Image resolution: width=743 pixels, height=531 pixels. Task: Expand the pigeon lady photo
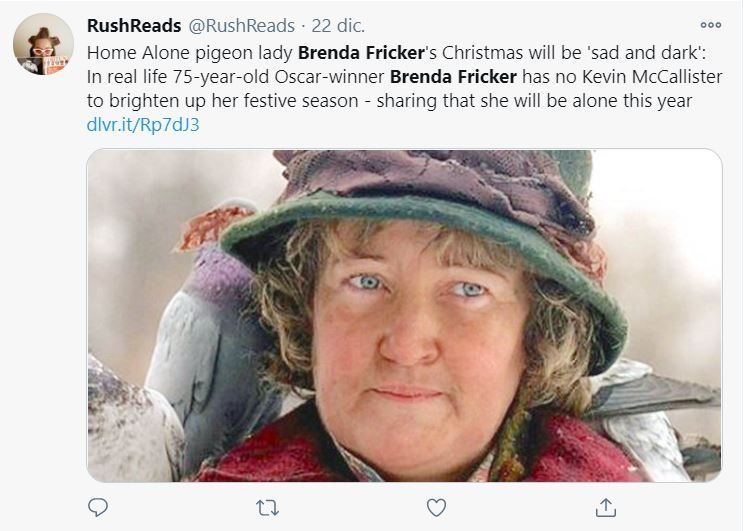click(404, 315)
